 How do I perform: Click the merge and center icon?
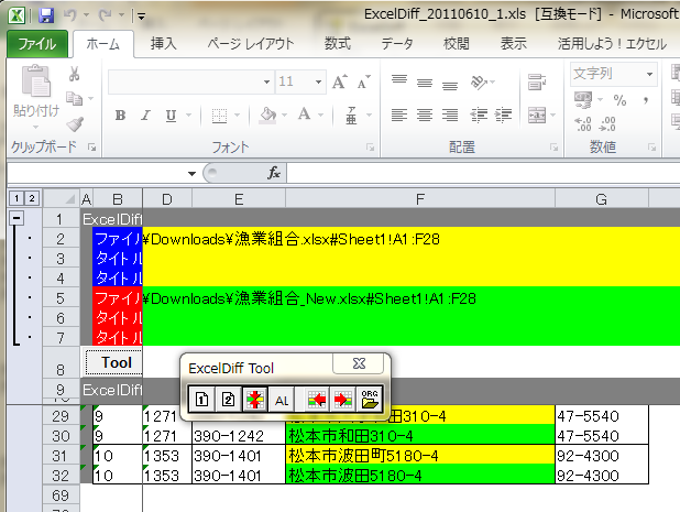click(x=537, y=115)
